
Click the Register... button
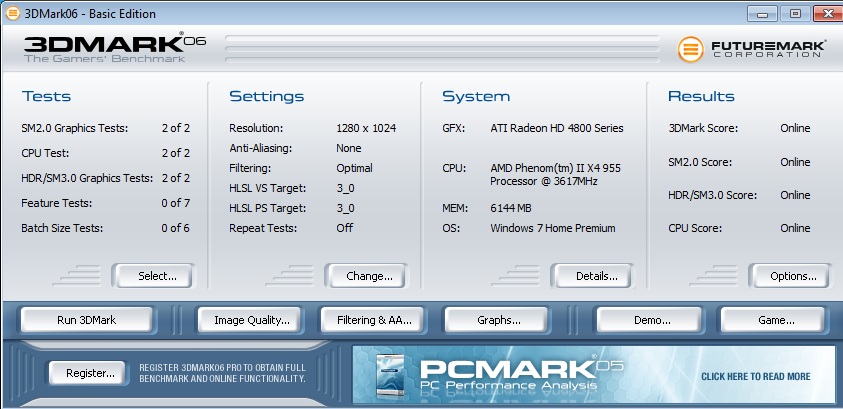point(89,373)
